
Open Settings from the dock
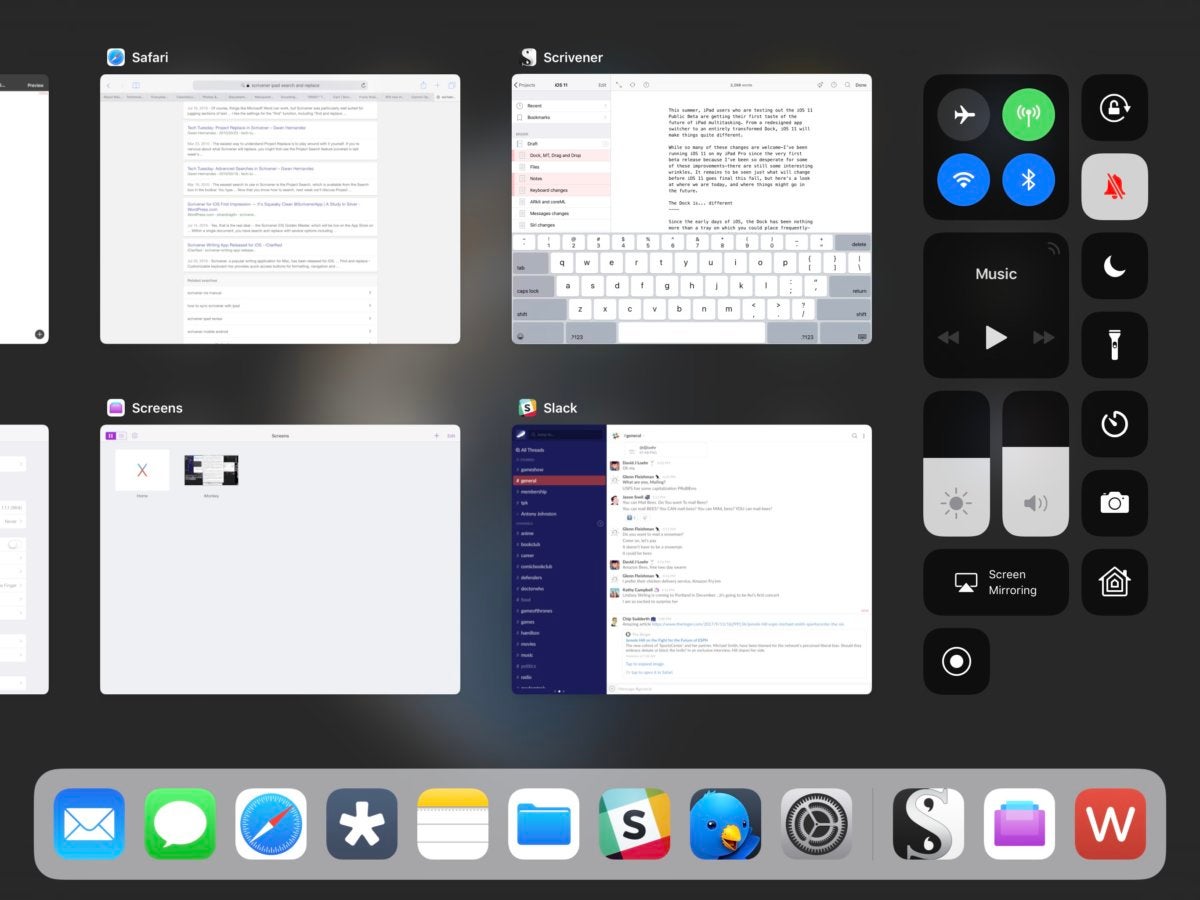click(x=816, y=824)
